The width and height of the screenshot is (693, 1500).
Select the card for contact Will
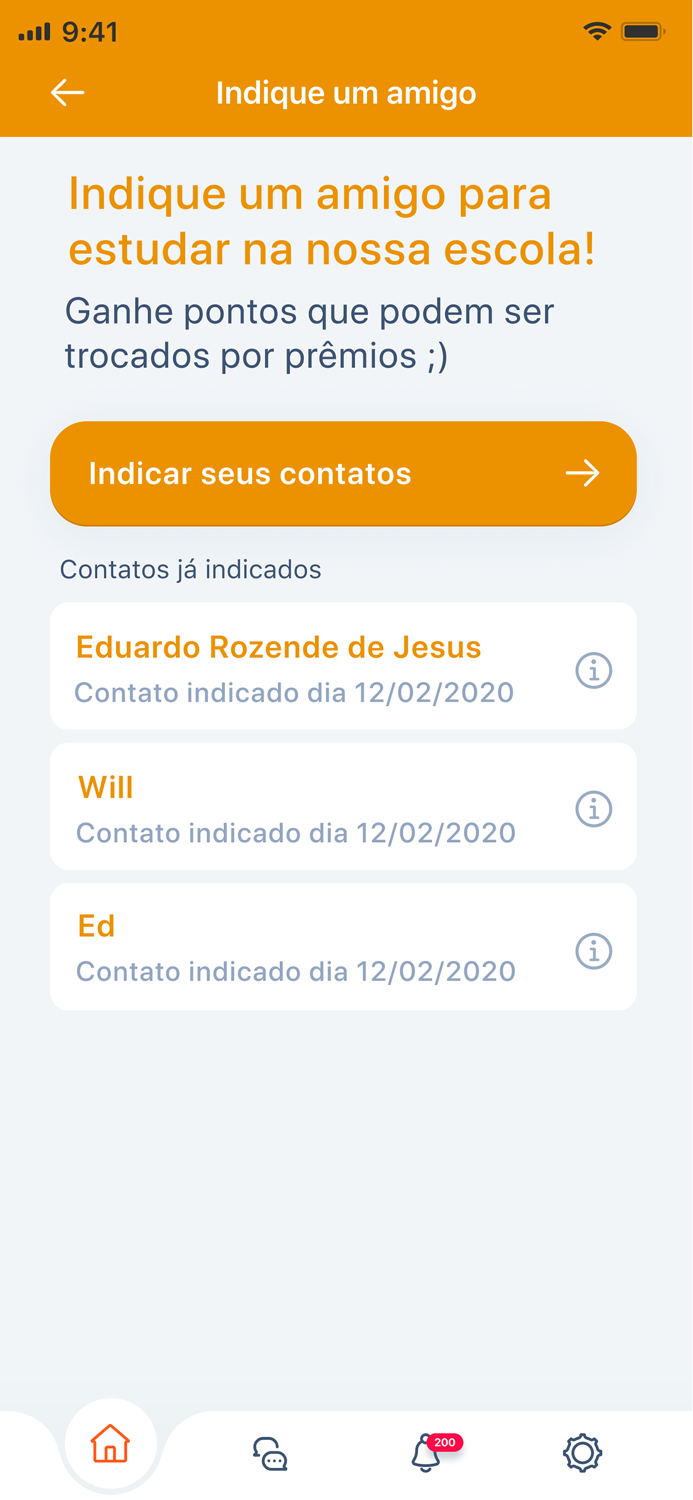(x=343, y=806)
